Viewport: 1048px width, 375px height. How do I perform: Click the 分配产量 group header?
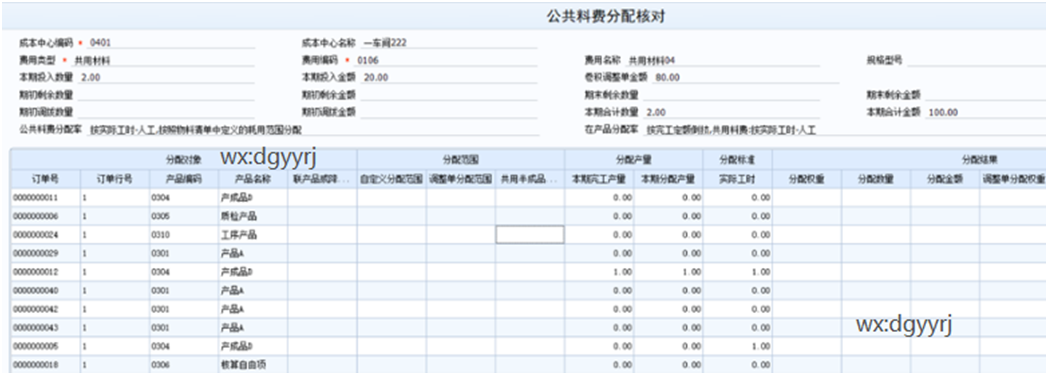(634, 160)
